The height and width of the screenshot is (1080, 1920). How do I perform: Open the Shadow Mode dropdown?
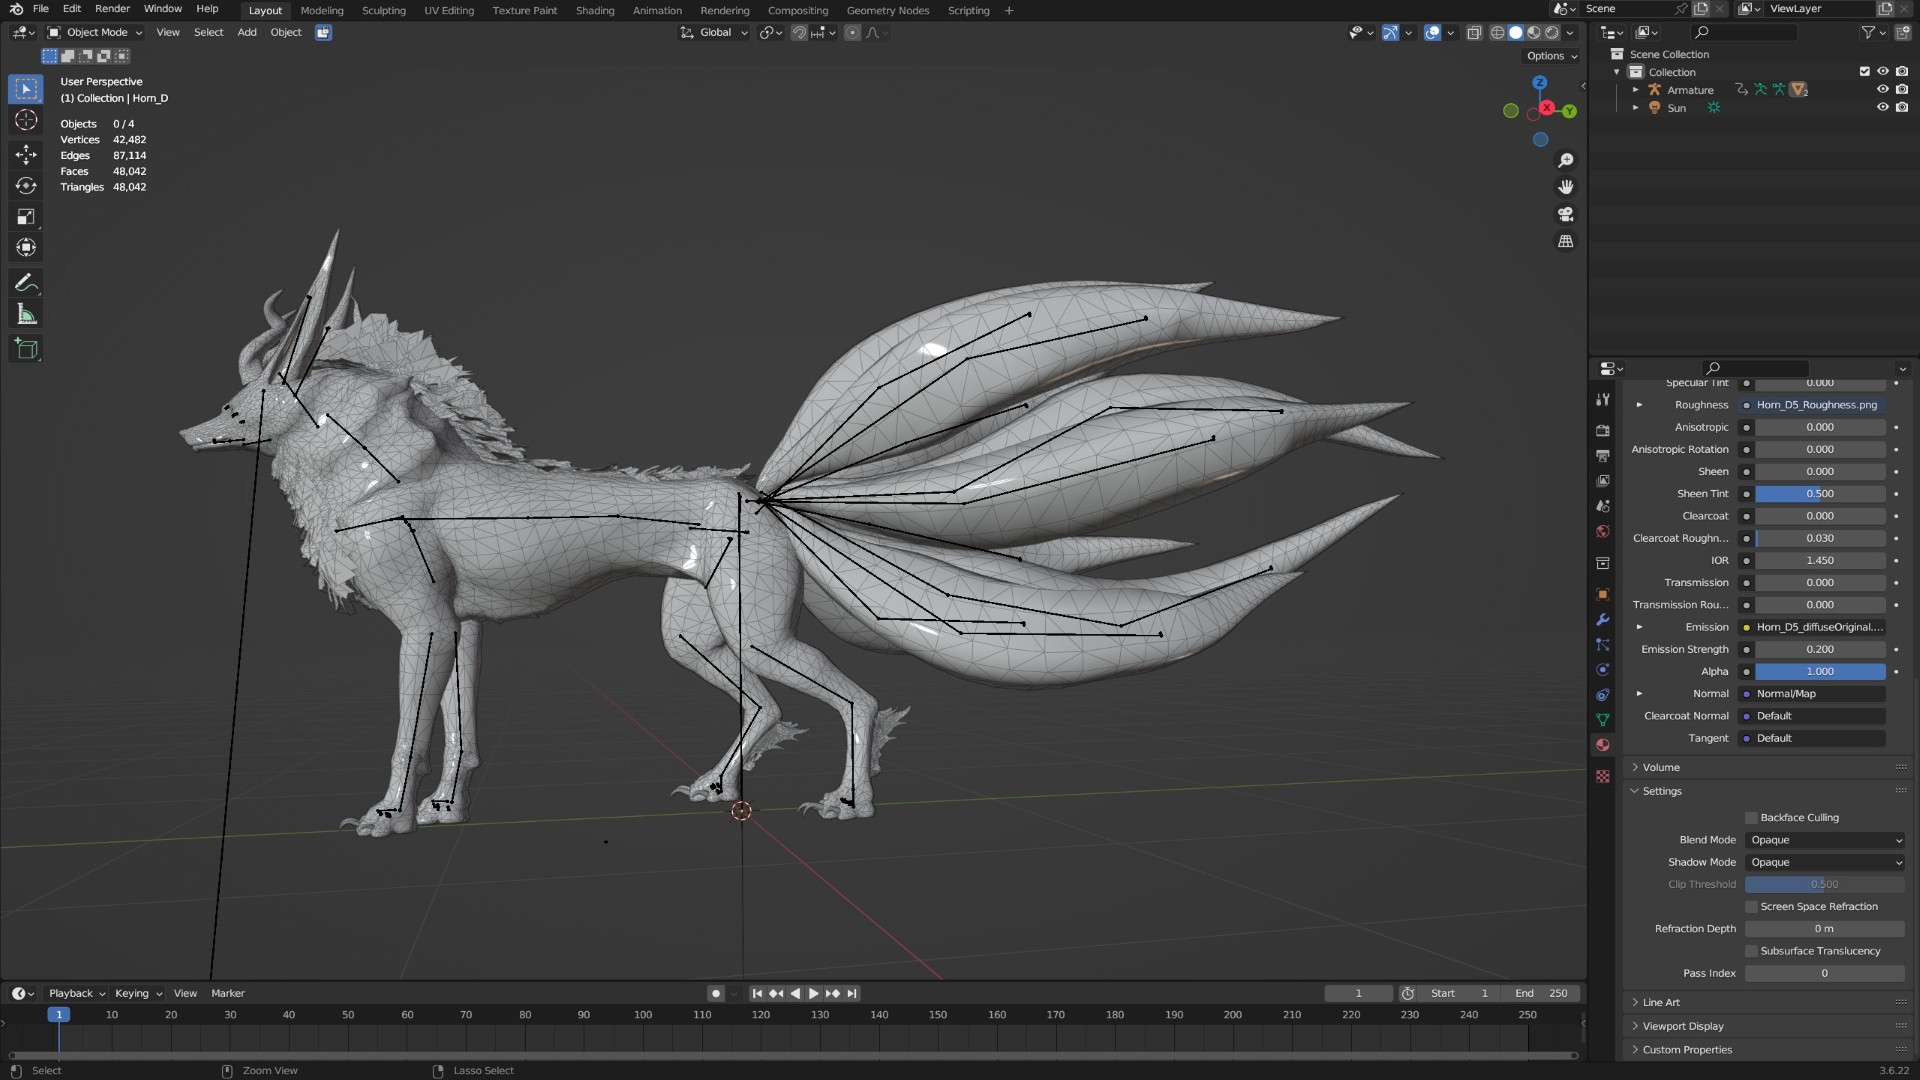(x=1825, y=862)
